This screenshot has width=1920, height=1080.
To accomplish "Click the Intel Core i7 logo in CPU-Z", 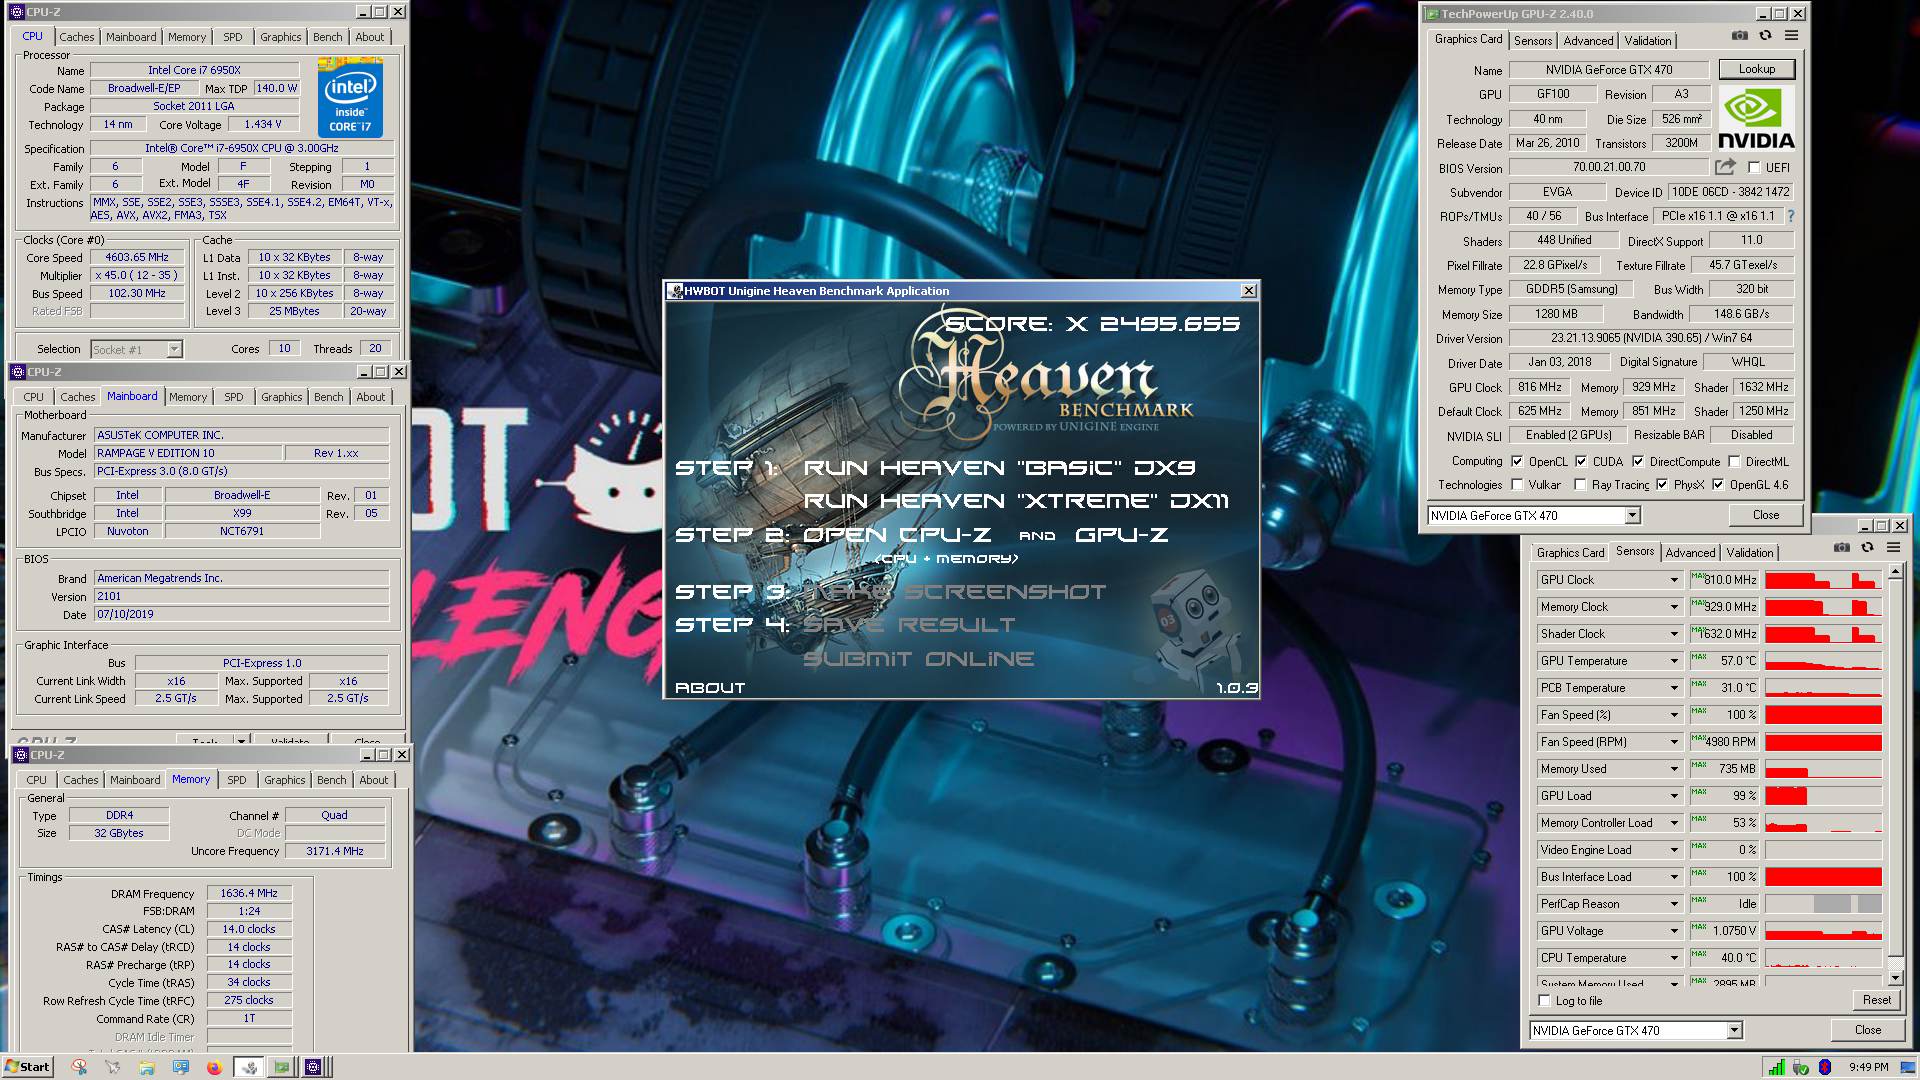I will (350, 97).
